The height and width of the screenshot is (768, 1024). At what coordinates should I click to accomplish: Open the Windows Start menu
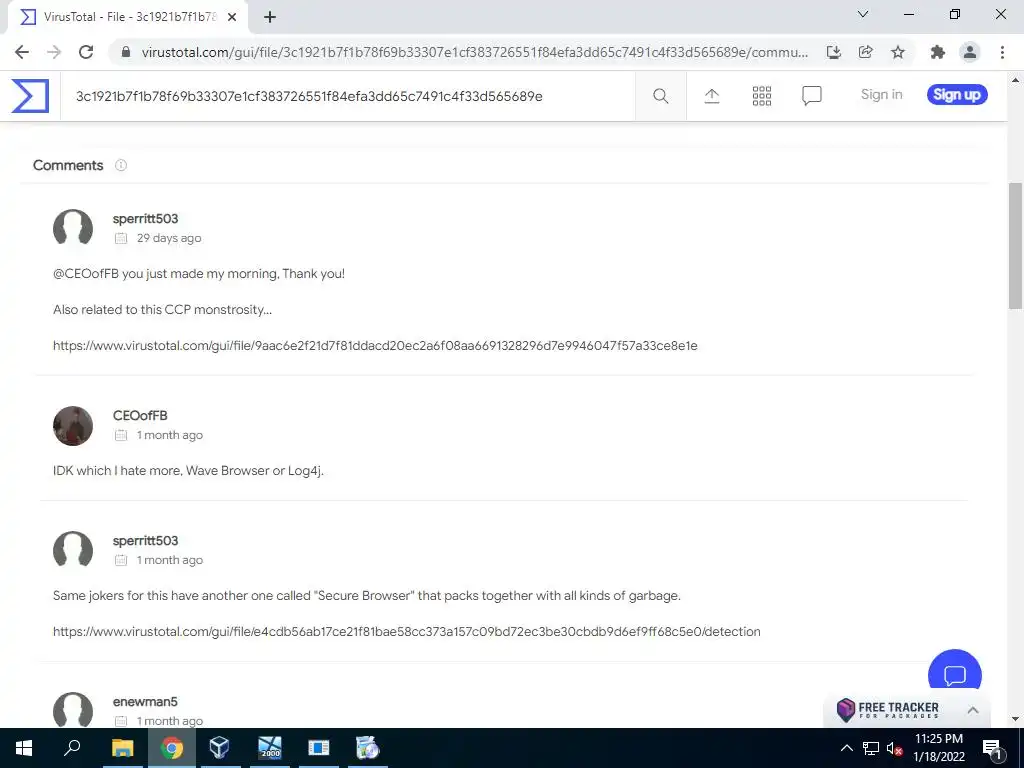[24, 748]
